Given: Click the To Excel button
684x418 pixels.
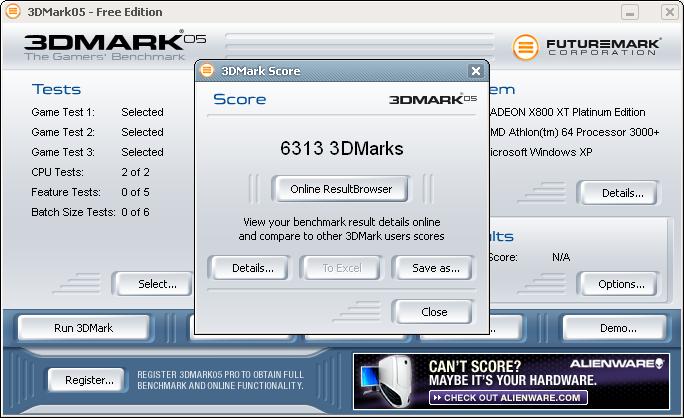Looking at the screenshot, I should pyautogui.click(x=341, y=268).
